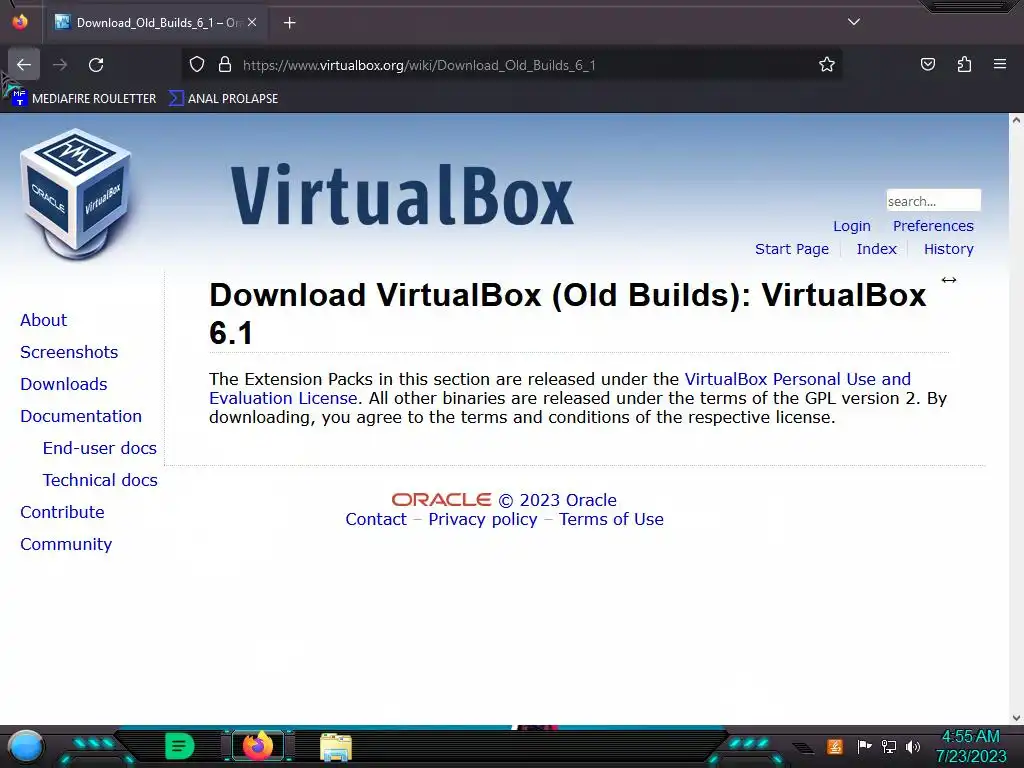The width and height of the screenshot is (1024, 768).
Task: Toggle the page width double-arrow icon
Action: 949,280
